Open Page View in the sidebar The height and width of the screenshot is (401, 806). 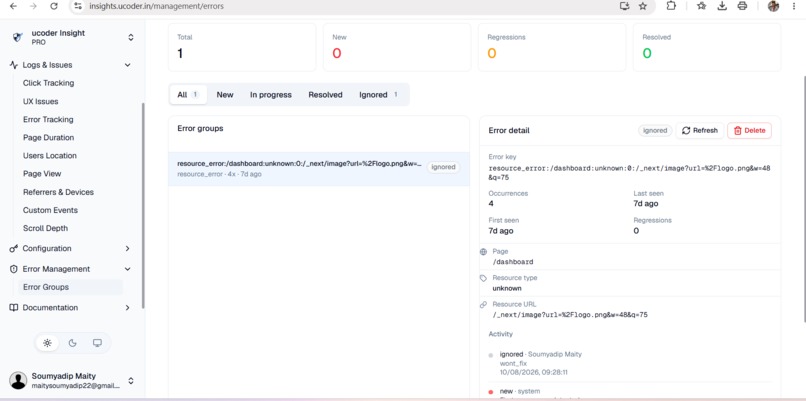click(42, 174)
